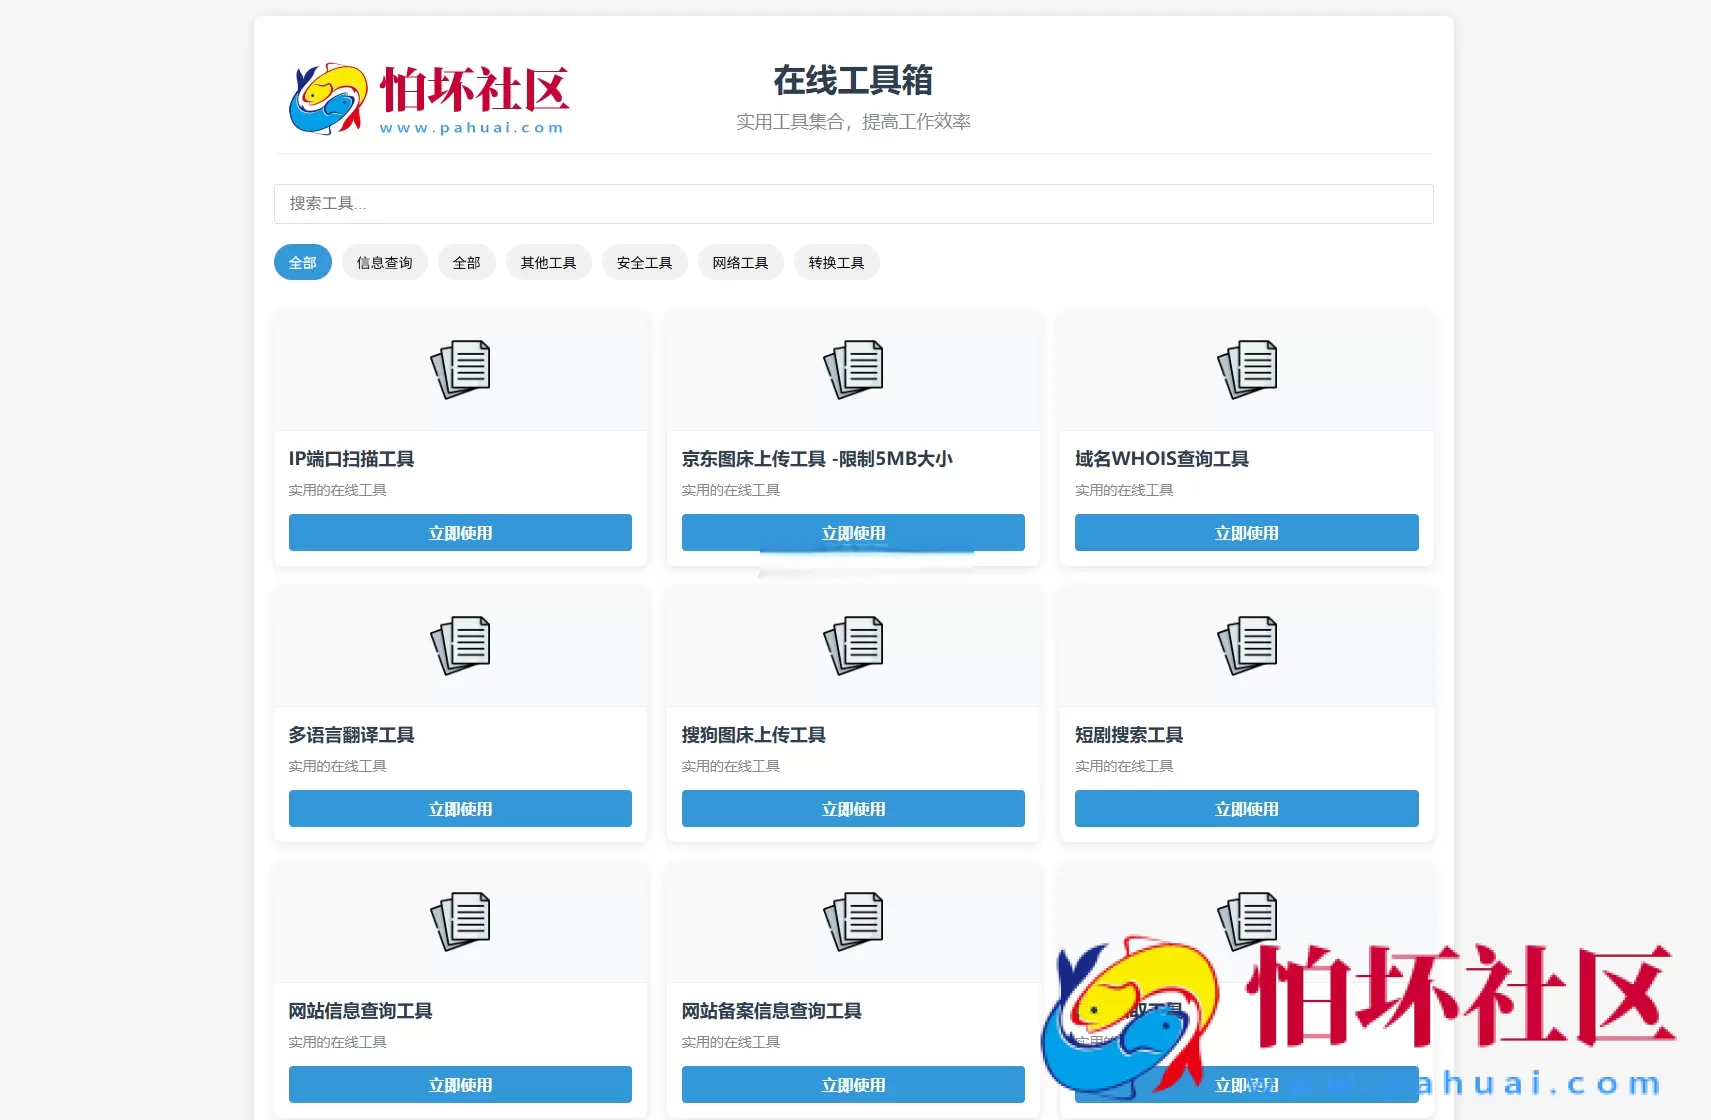Click the IP端口扫描工具 document icon
The image size is (1711, 1120).
459,369
